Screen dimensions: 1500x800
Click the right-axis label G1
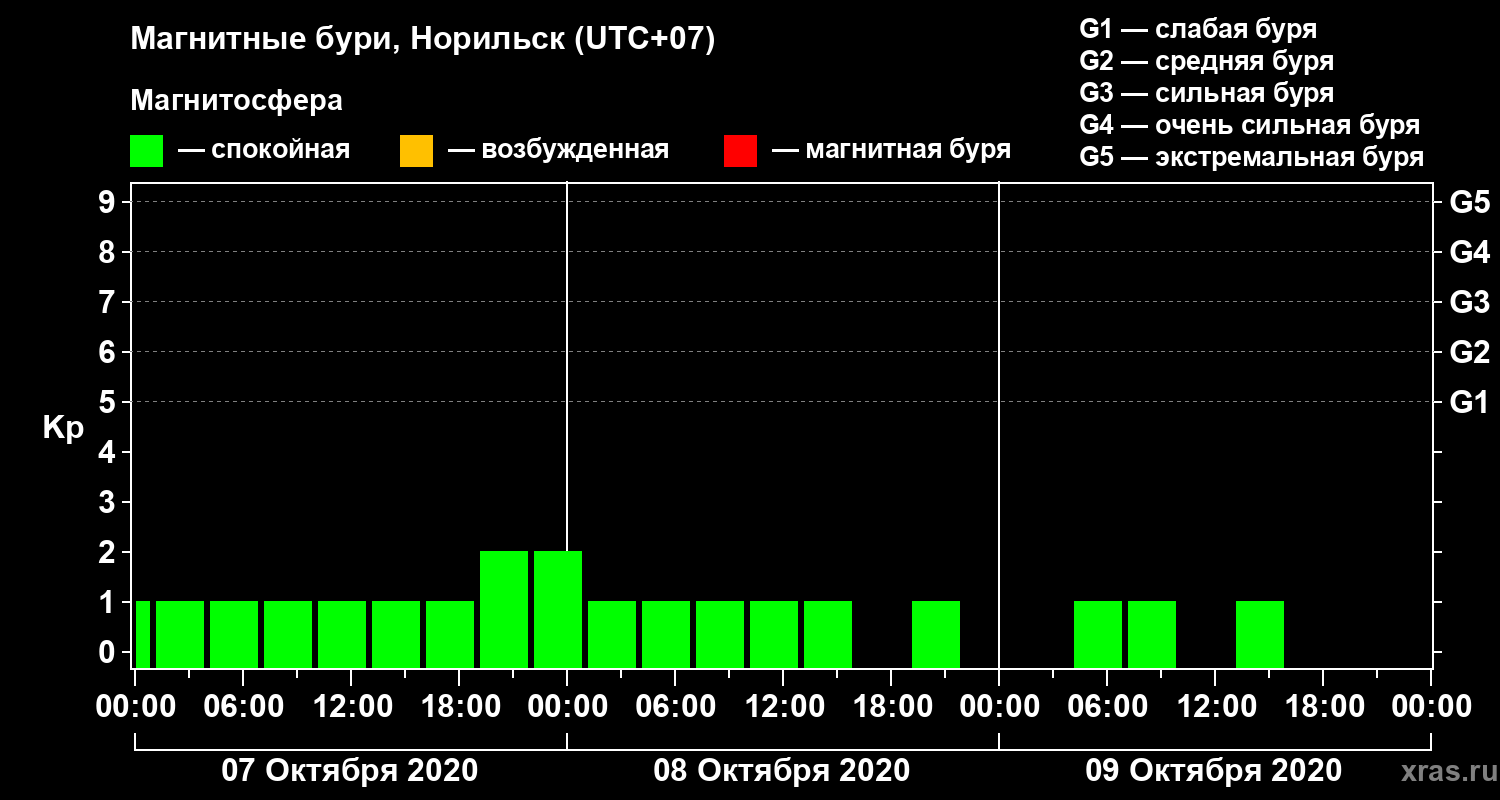pyautogui.click(x=1469, y=402)
